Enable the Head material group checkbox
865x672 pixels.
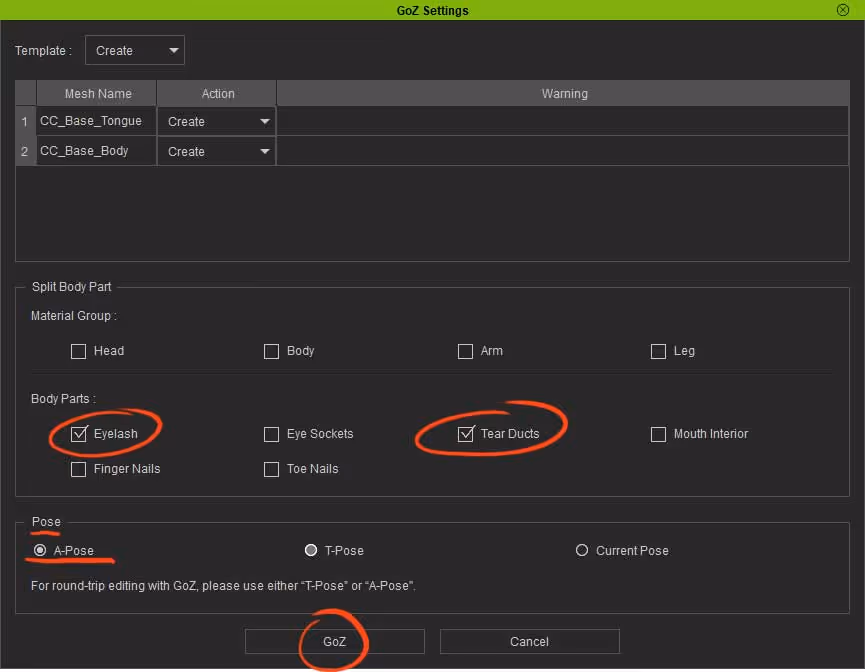point(78,351)
